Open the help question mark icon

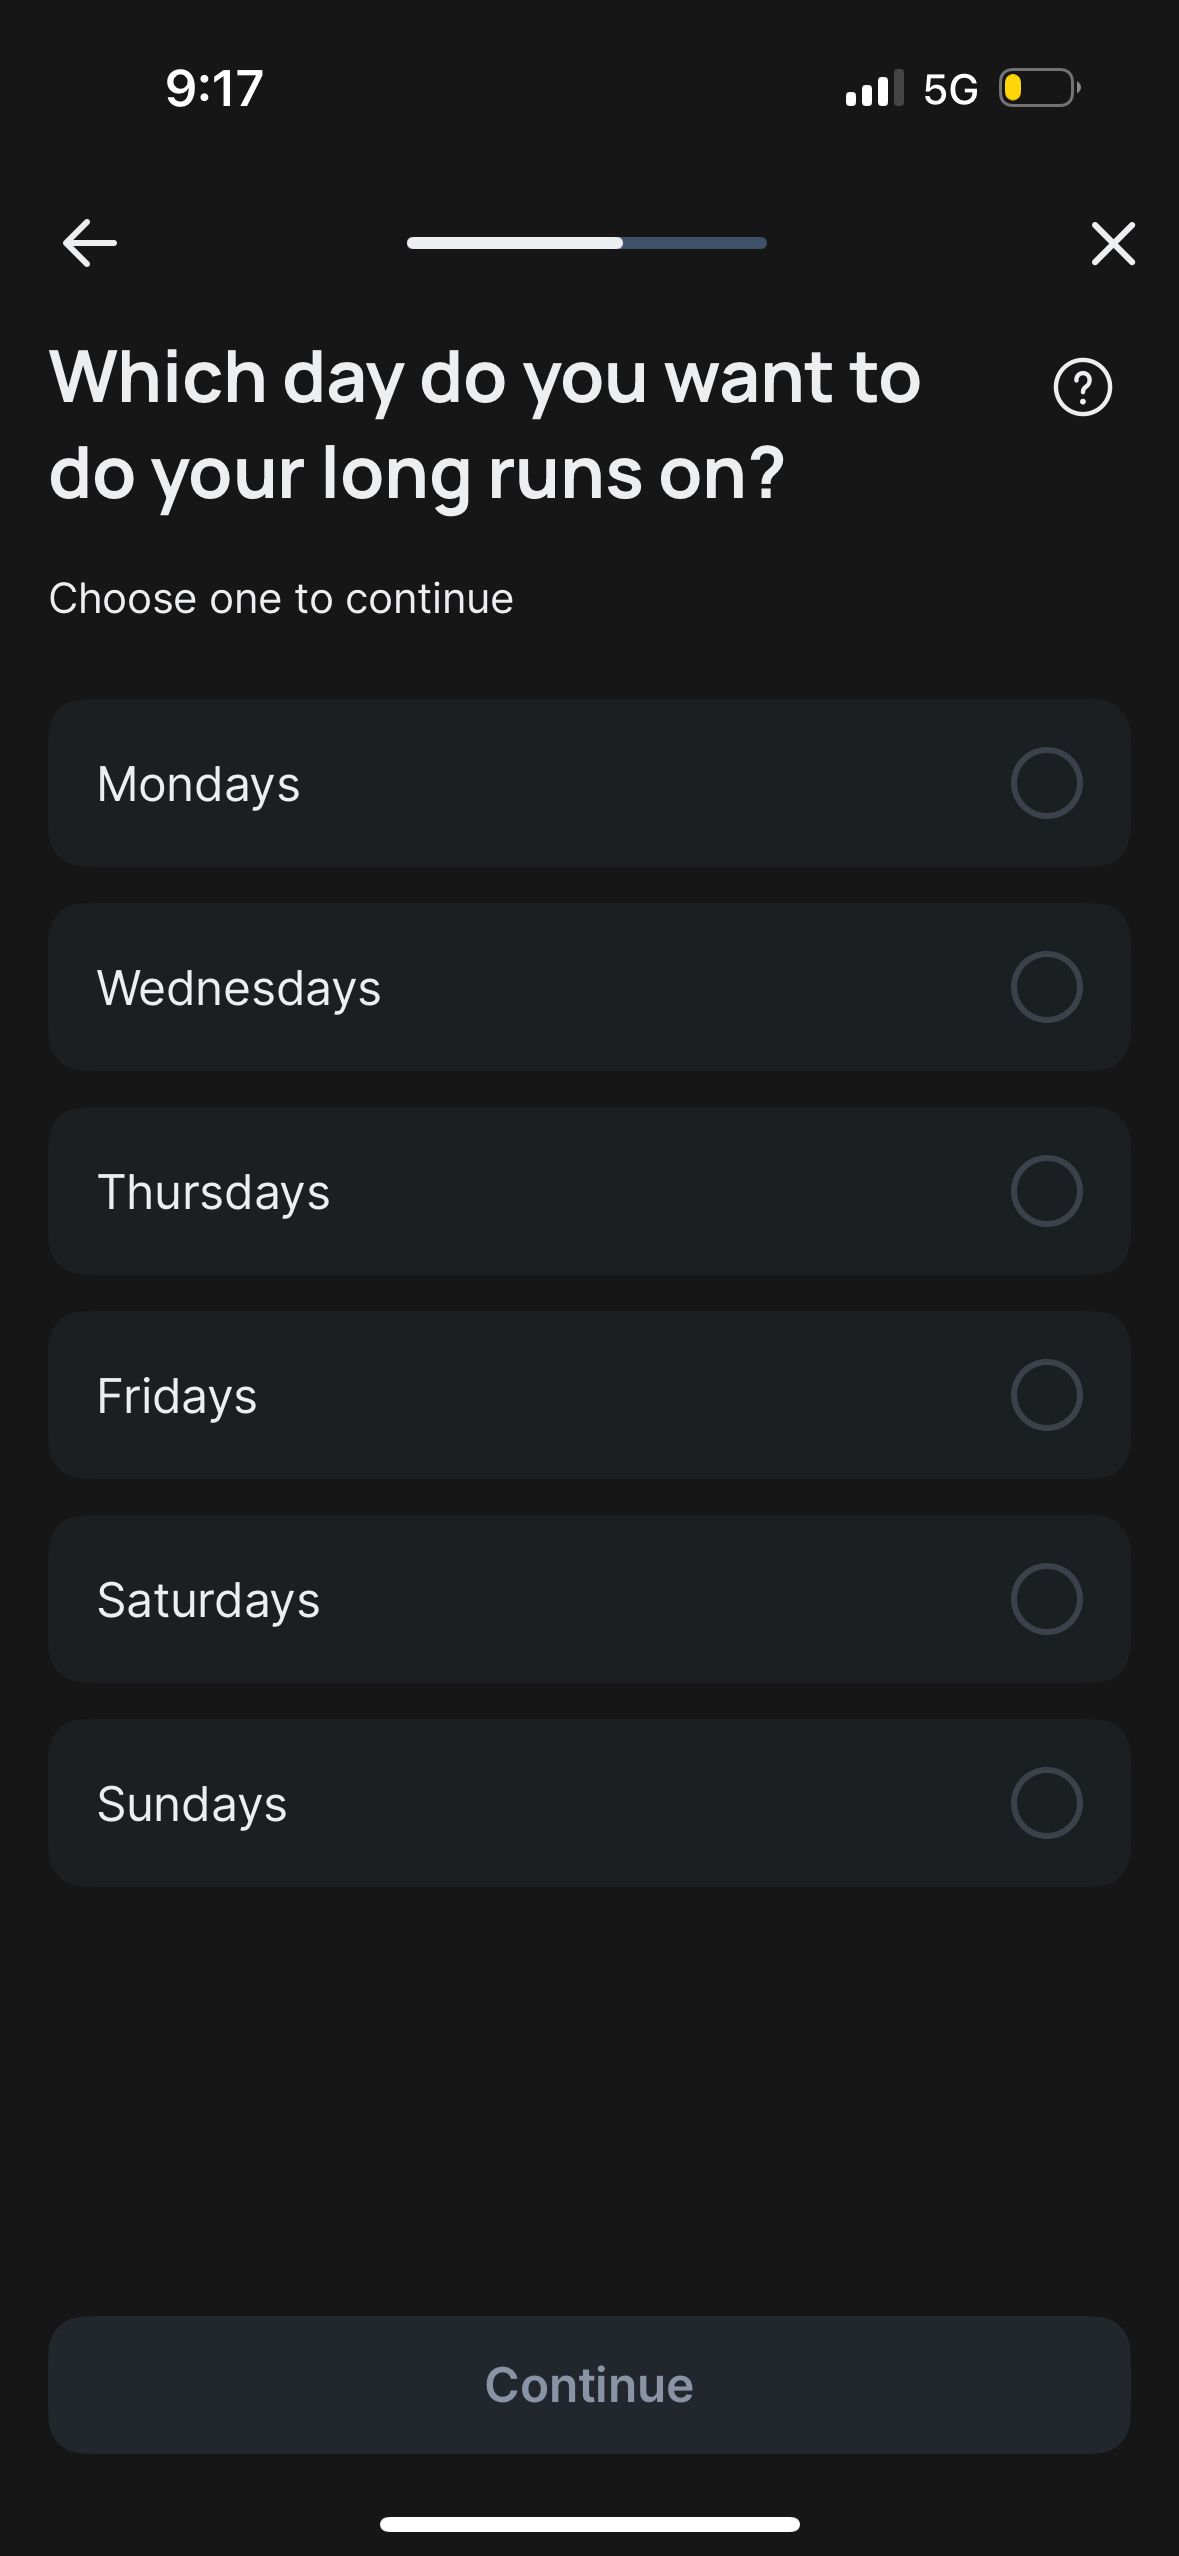pos(1082,387)
